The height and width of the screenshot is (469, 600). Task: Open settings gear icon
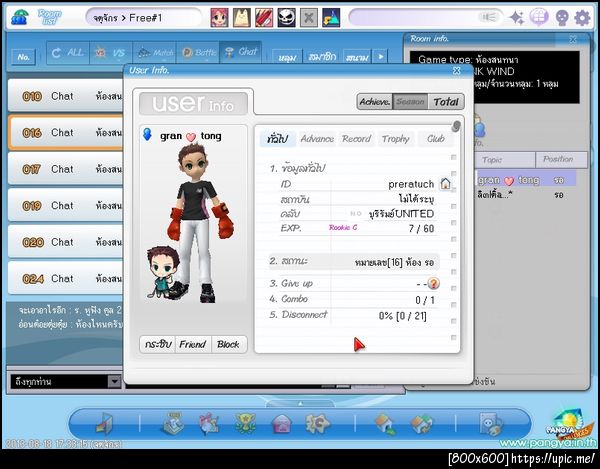tap(583, 18)
